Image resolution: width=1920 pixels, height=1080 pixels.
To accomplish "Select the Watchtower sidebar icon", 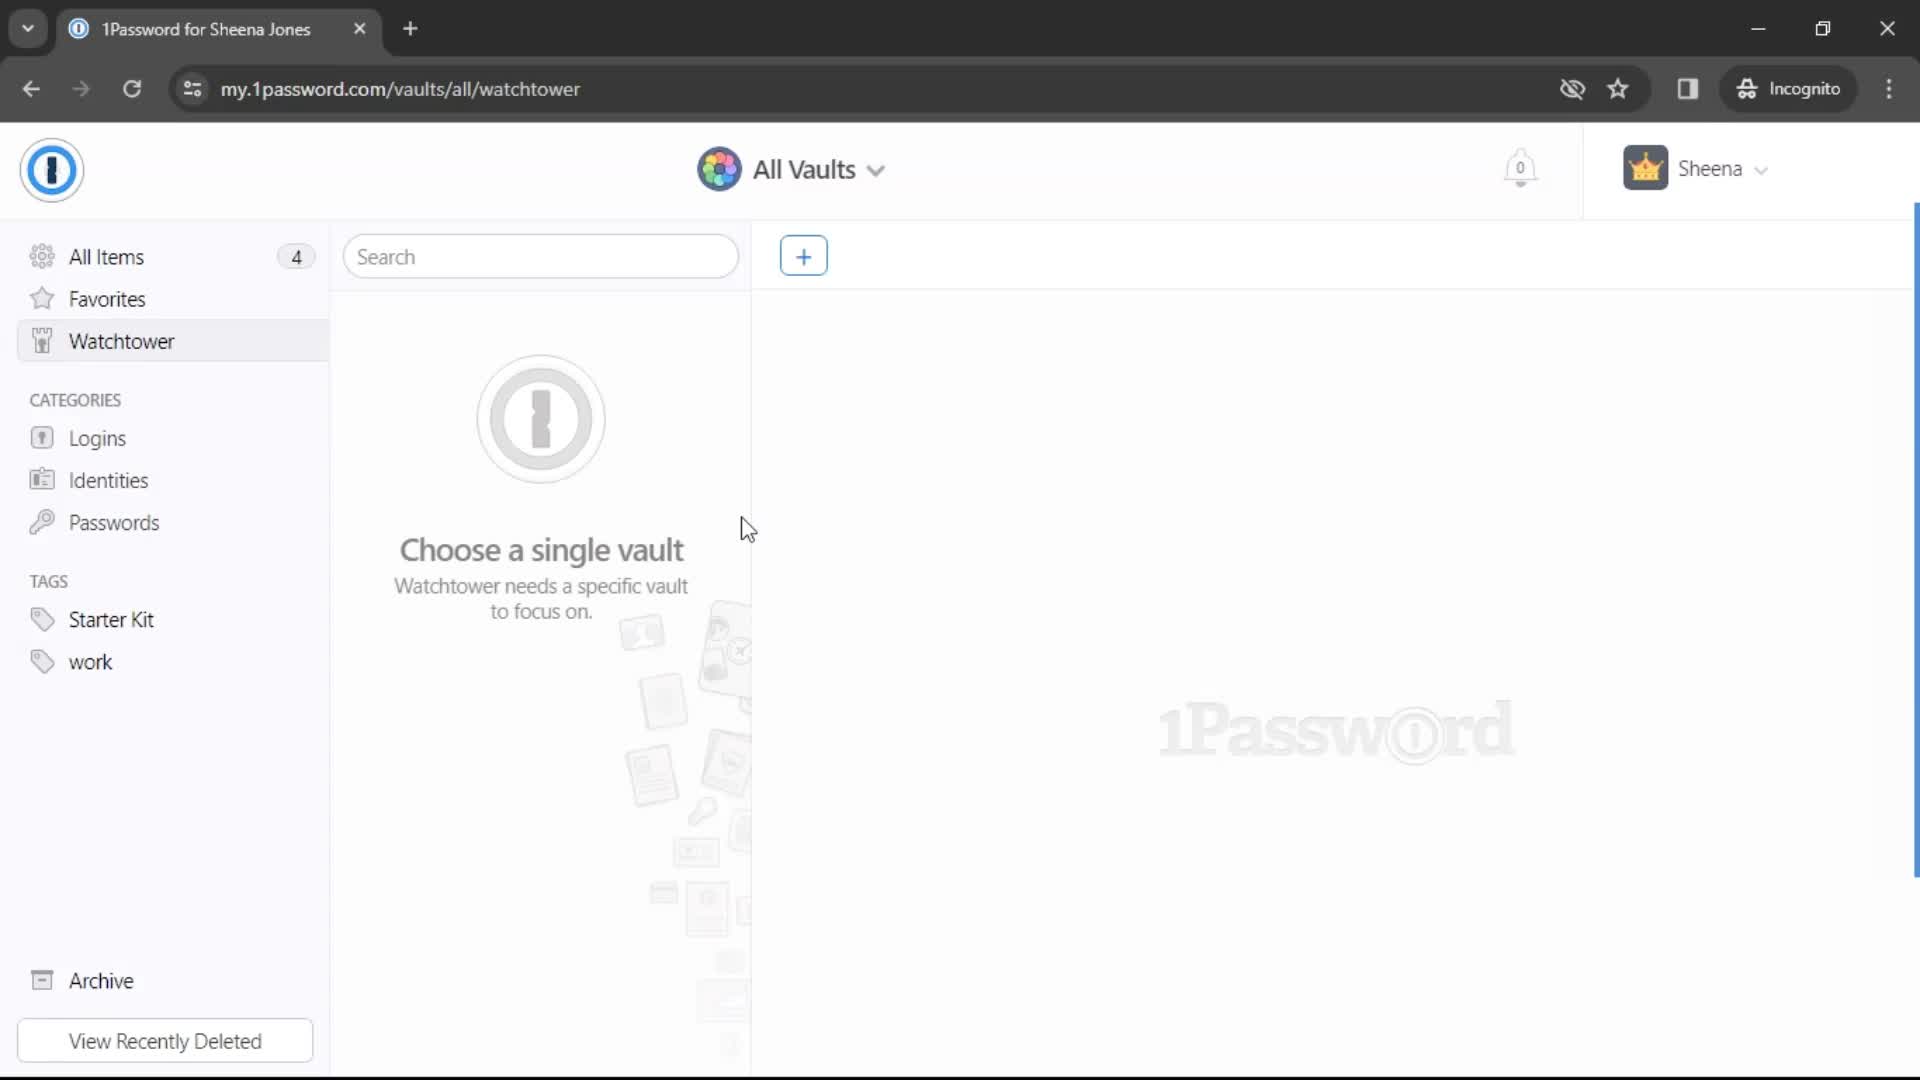I will [42, 340].
